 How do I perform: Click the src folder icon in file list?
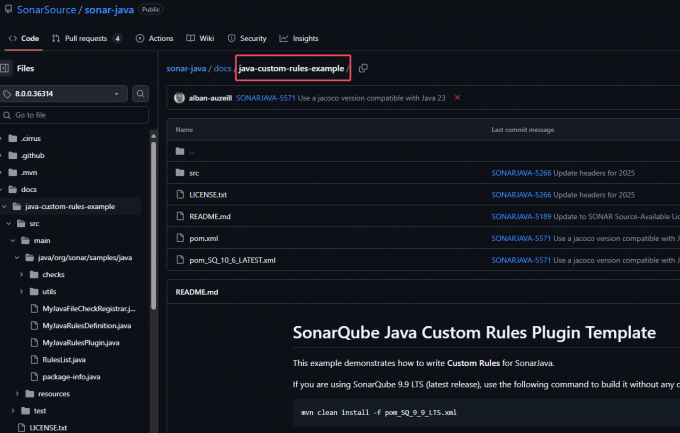pyautogui.click(x=180, y=173)
